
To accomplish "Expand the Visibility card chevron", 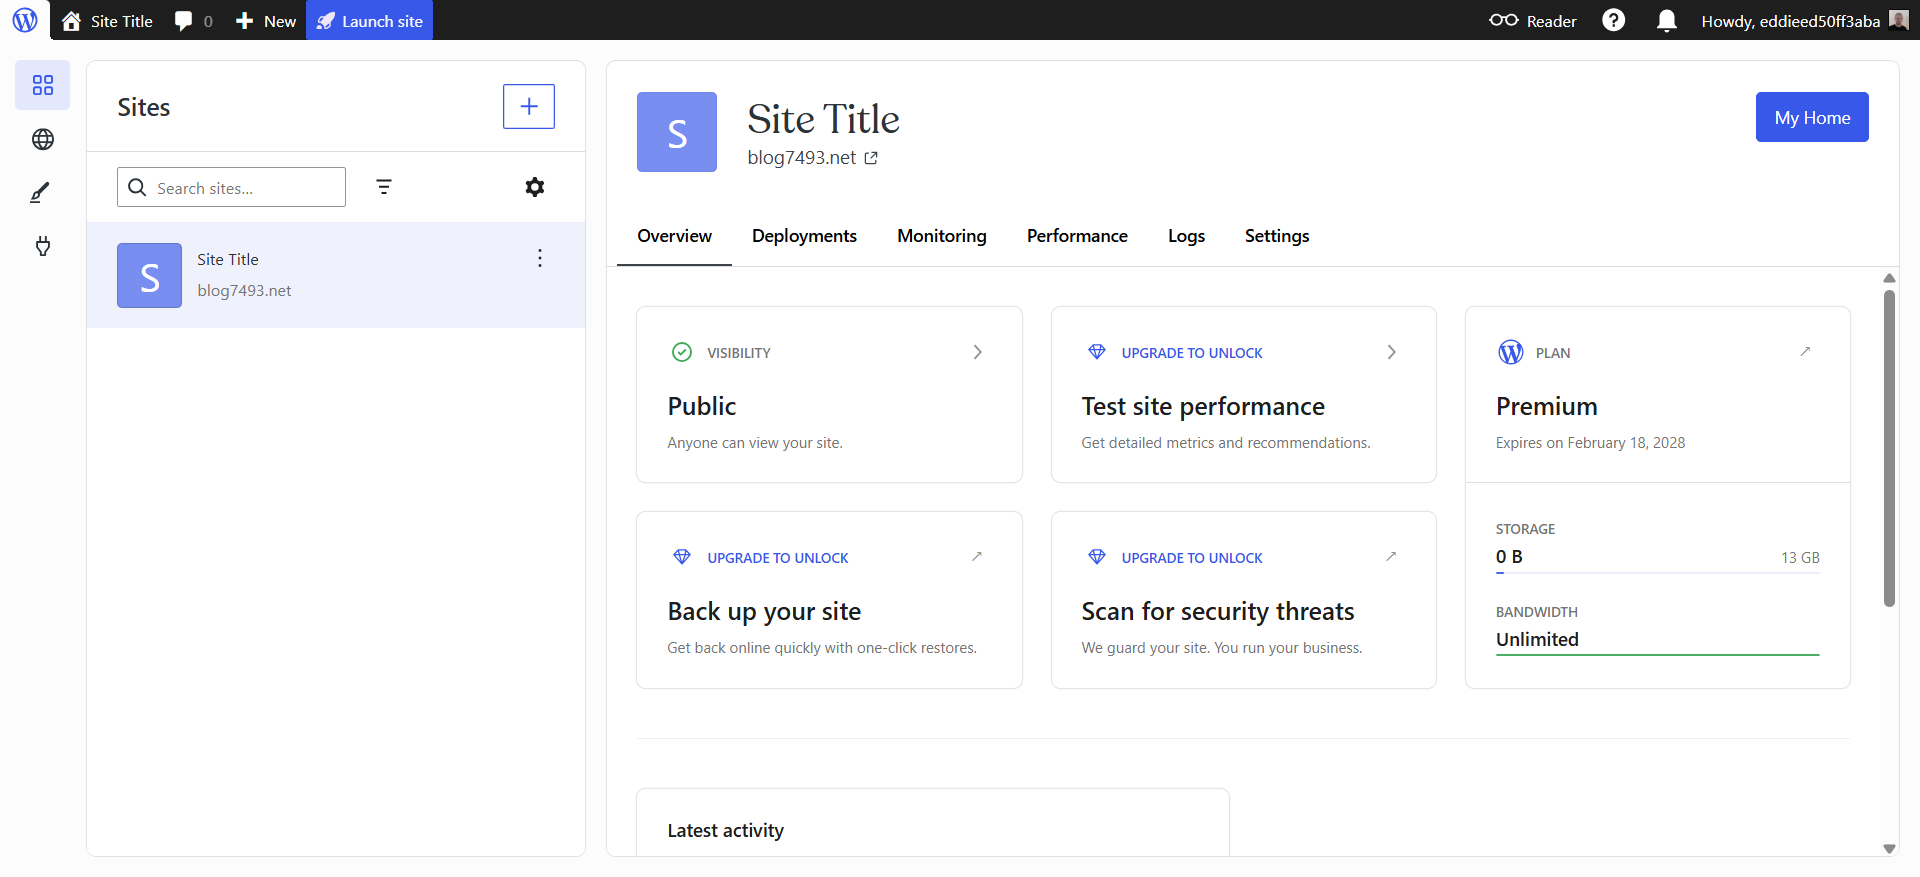I will pos(978,352).
